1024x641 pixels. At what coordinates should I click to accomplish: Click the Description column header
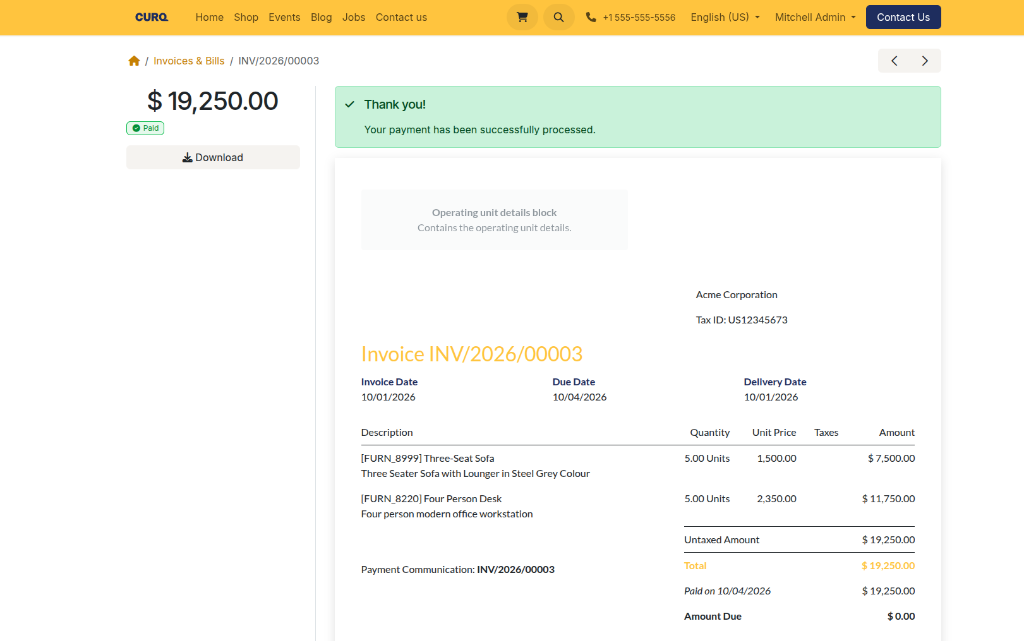pos(387,432)
